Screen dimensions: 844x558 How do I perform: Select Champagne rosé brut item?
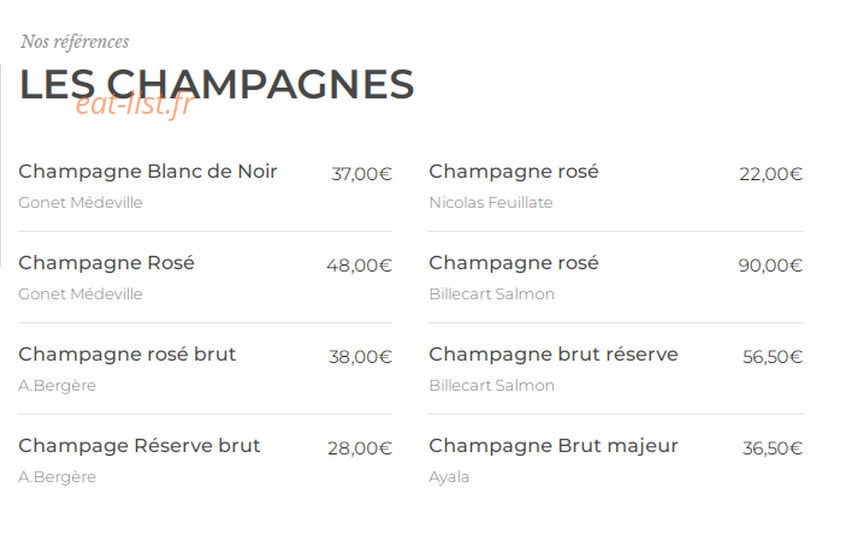coord(127,354)
